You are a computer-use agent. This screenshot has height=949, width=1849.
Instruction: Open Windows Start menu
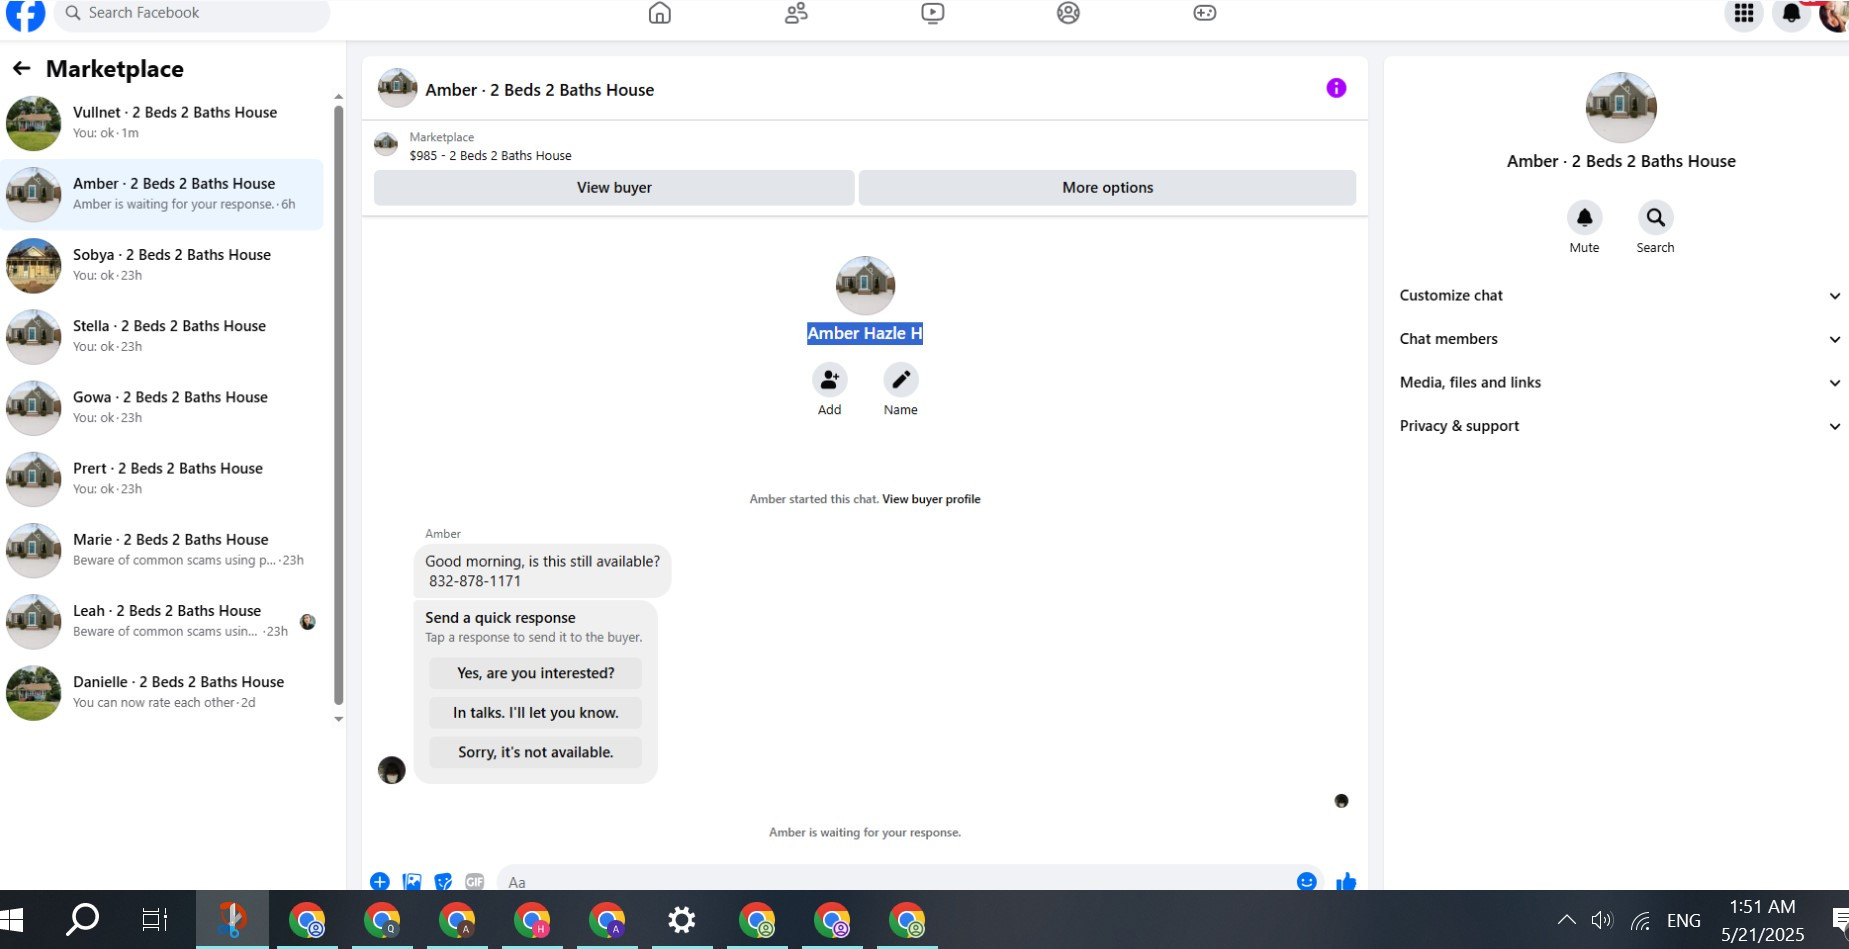pos(13,920)
